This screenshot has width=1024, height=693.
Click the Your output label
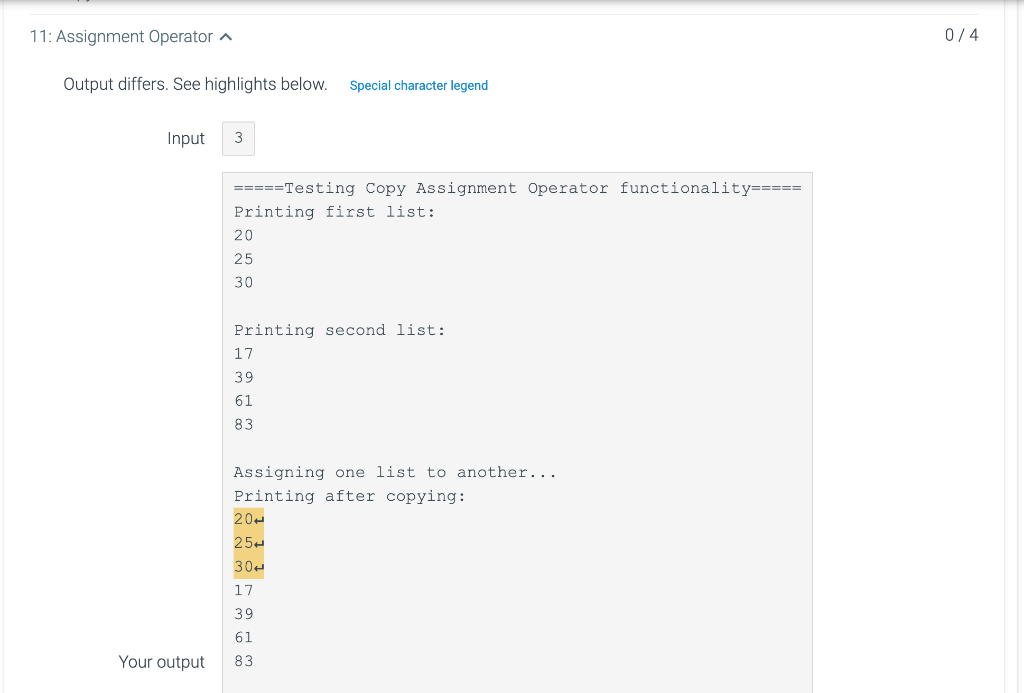[x=162, y=662]
